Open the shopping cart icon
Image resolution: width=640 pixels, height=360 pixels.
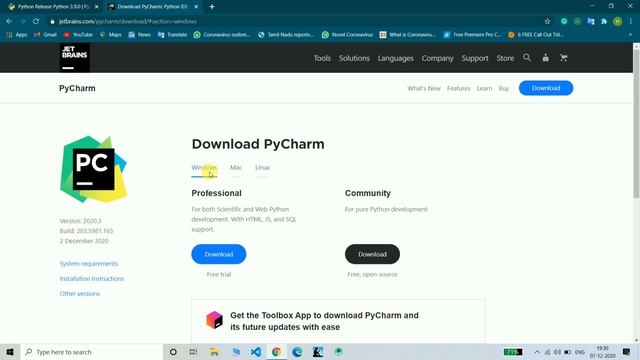pos(564,58)
